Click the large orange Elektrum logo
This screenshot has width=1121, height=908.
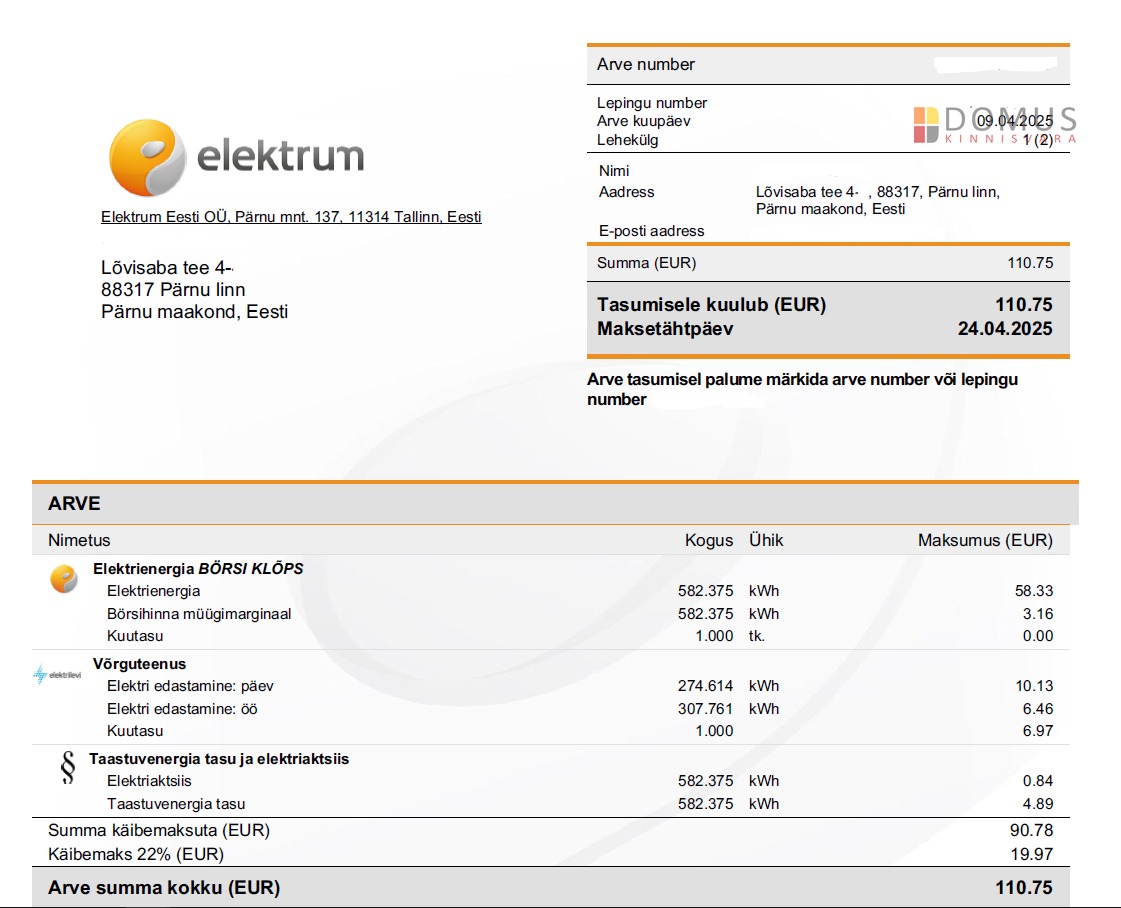147,158
